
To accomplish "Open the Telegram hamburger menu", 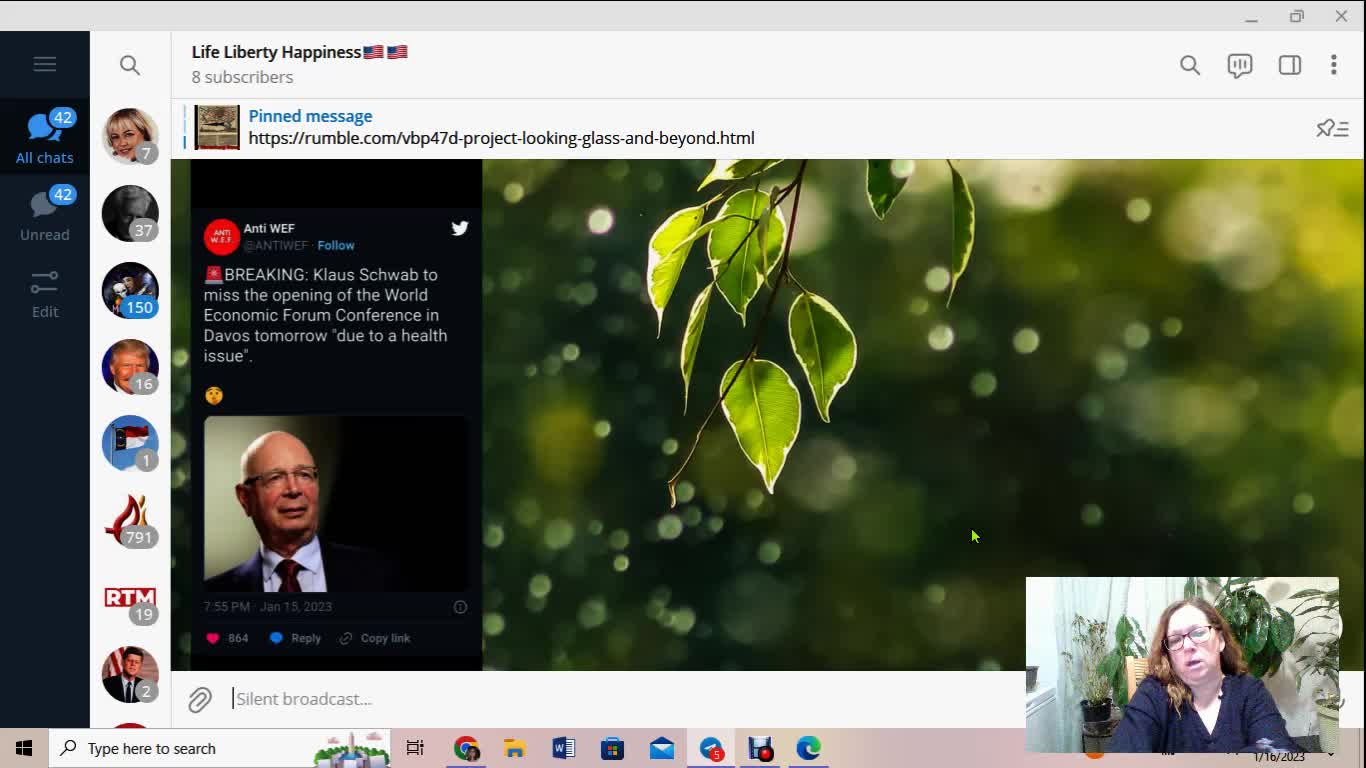I will 44,64.
